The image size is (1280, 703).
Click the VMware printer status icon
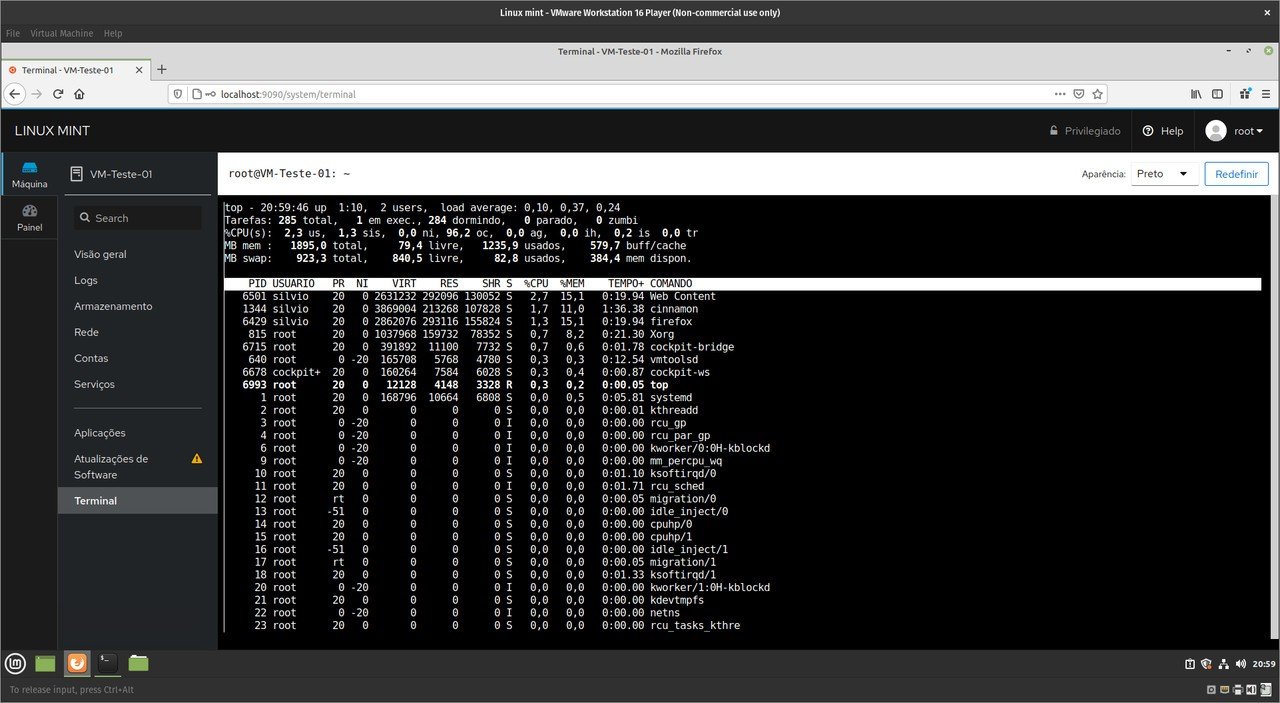(x=1238, y=690)
